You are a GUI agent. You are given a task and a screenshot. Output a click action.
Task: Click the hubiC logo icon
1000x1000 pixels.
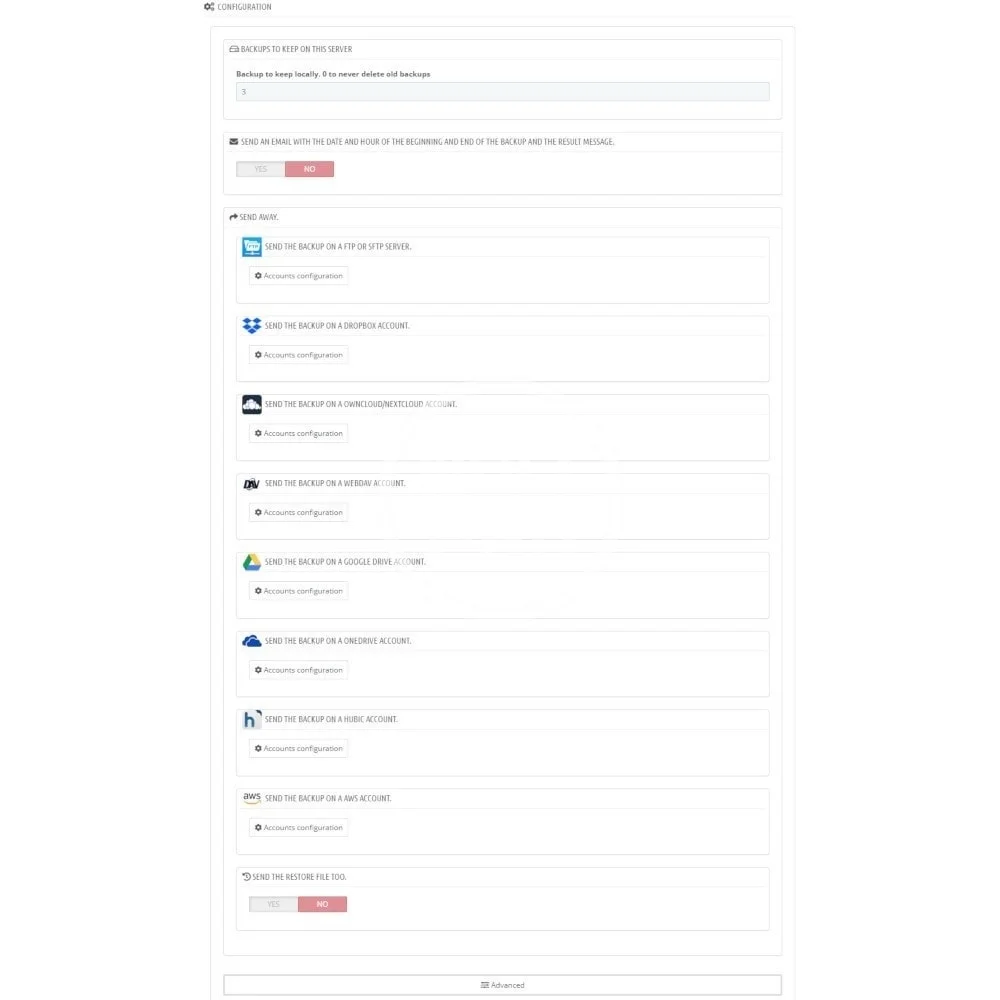pyautogui.click(x=252, y=719)
